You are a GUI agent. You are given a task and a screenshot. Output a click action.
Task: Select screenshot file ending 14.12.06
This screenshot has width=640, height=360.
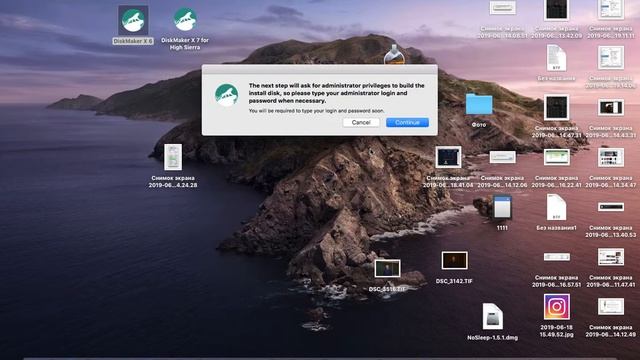502,157
